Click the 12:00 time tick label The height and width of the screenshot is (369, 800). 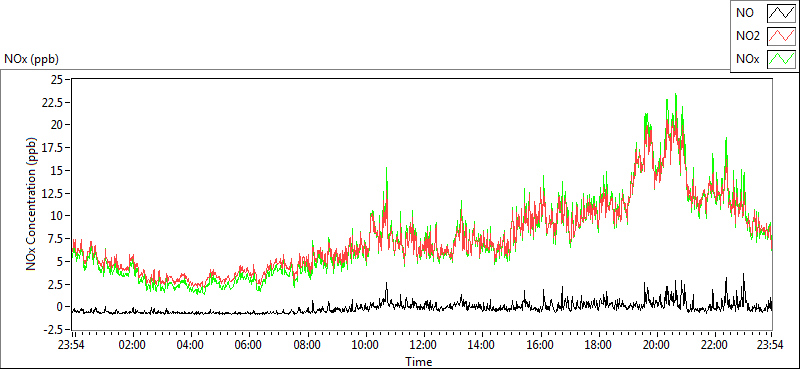click(424, 346)
